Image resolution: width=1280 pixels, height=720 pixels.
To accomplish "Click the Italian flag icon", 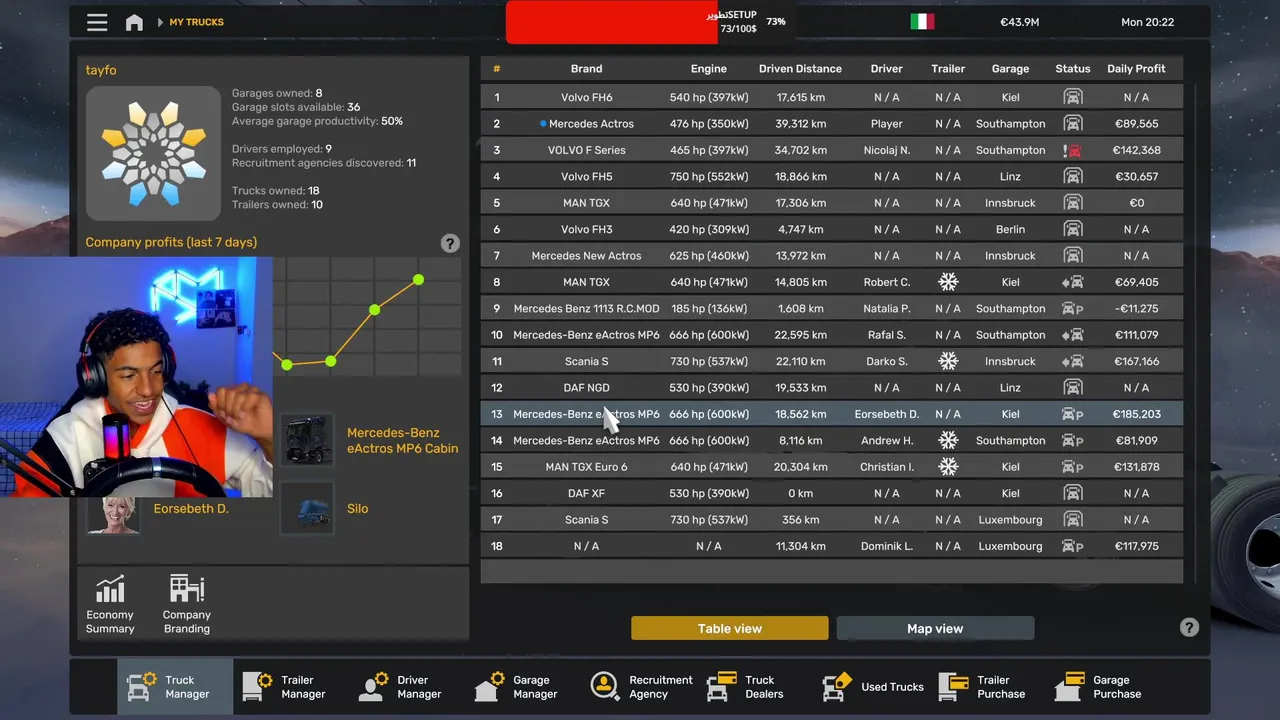I will tap(922, 22).
